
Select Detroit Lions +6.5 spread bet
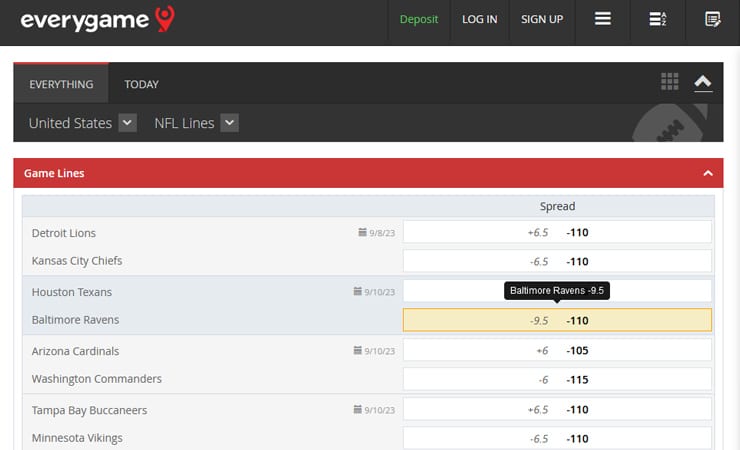(x=557, y=232)
